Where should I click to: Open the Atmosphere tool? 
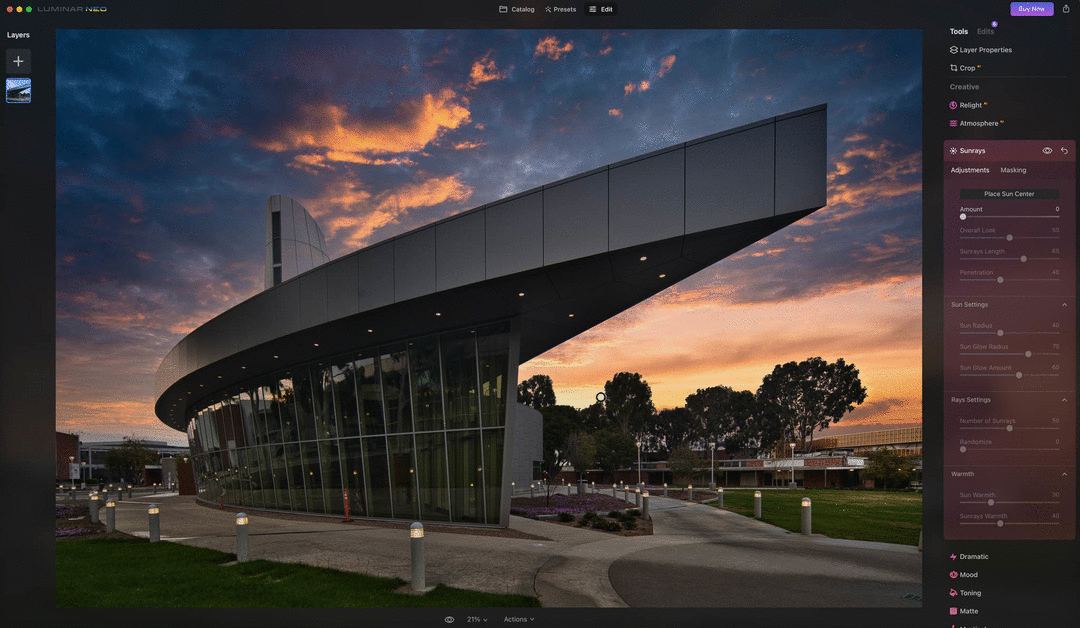tap(978, 124)
